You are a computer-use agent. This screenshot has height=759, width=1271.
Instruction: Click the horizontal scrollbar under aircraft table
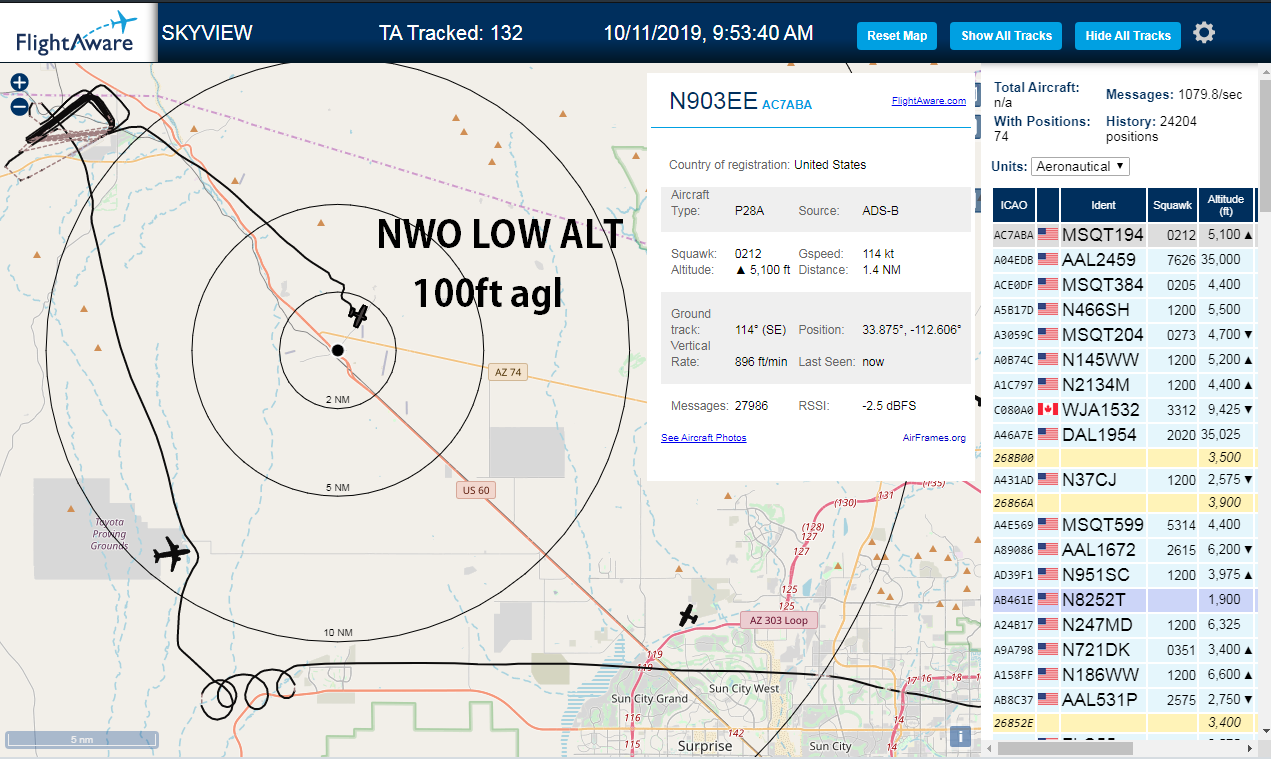(x=1065, y=748)
